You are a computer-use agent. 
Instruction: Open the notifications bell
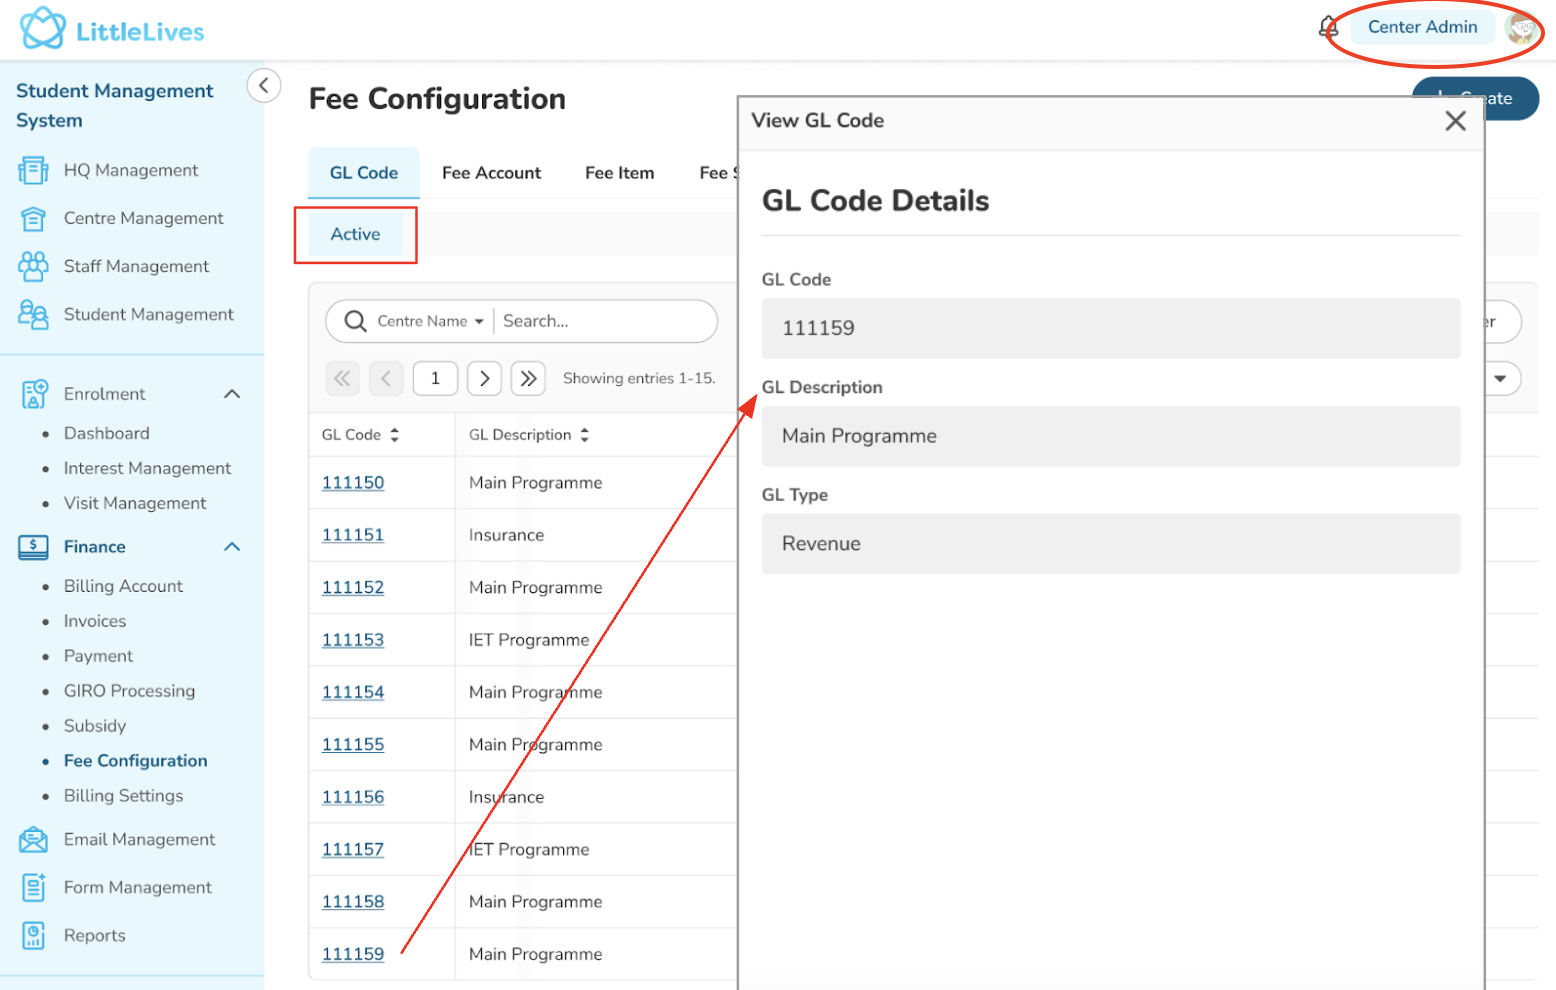tap(1328, 27)
